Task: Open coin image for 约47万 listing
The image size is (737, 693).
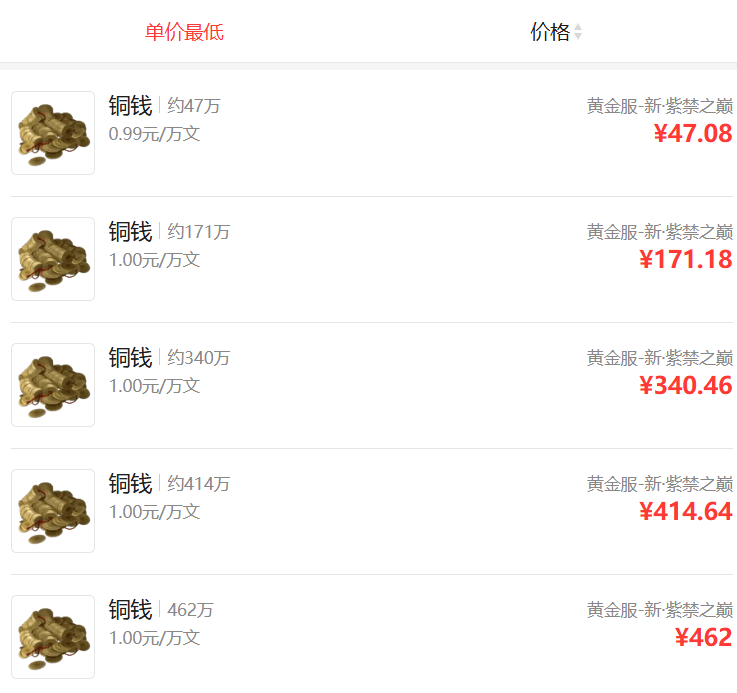Action: tap(53, 133)
